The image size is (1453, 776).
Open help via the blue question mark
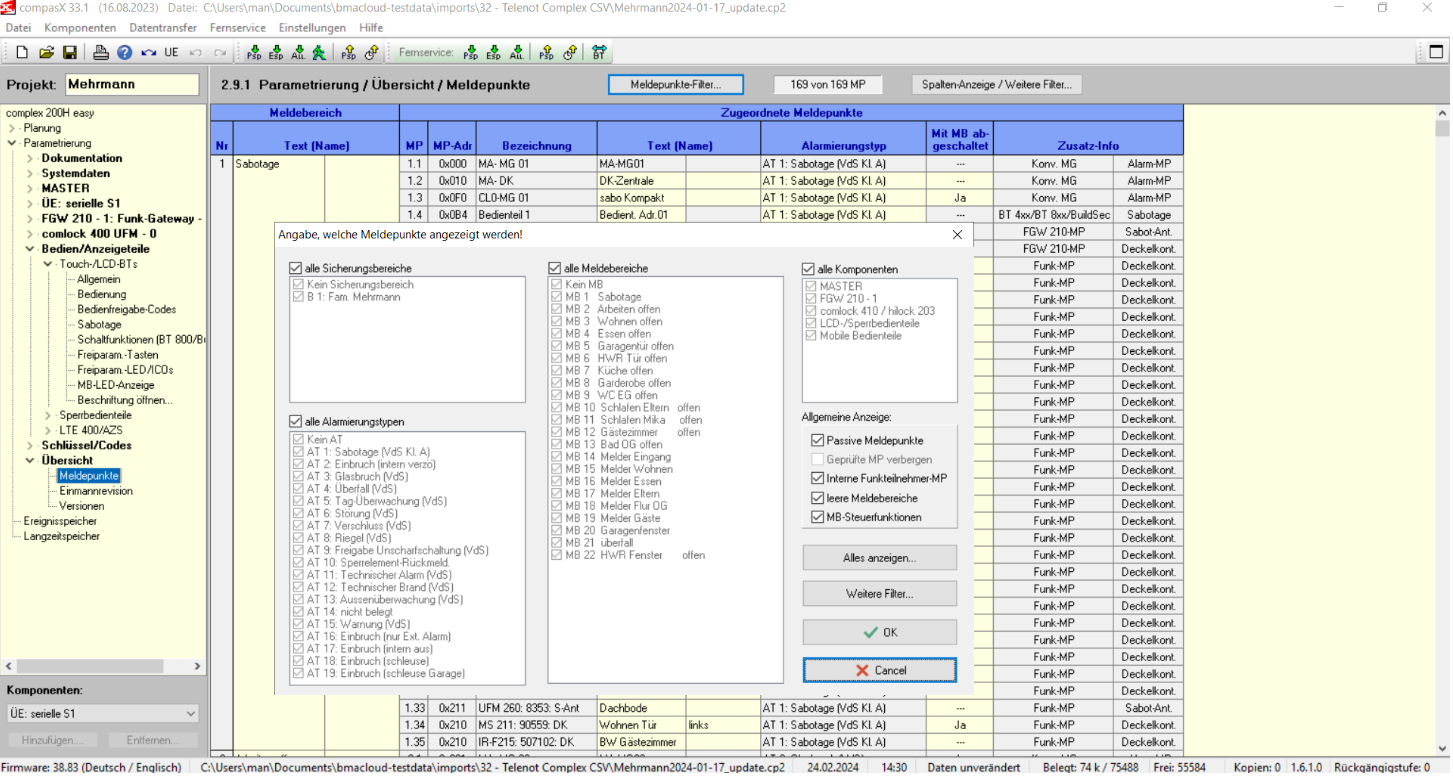click(x=124, y=52)
